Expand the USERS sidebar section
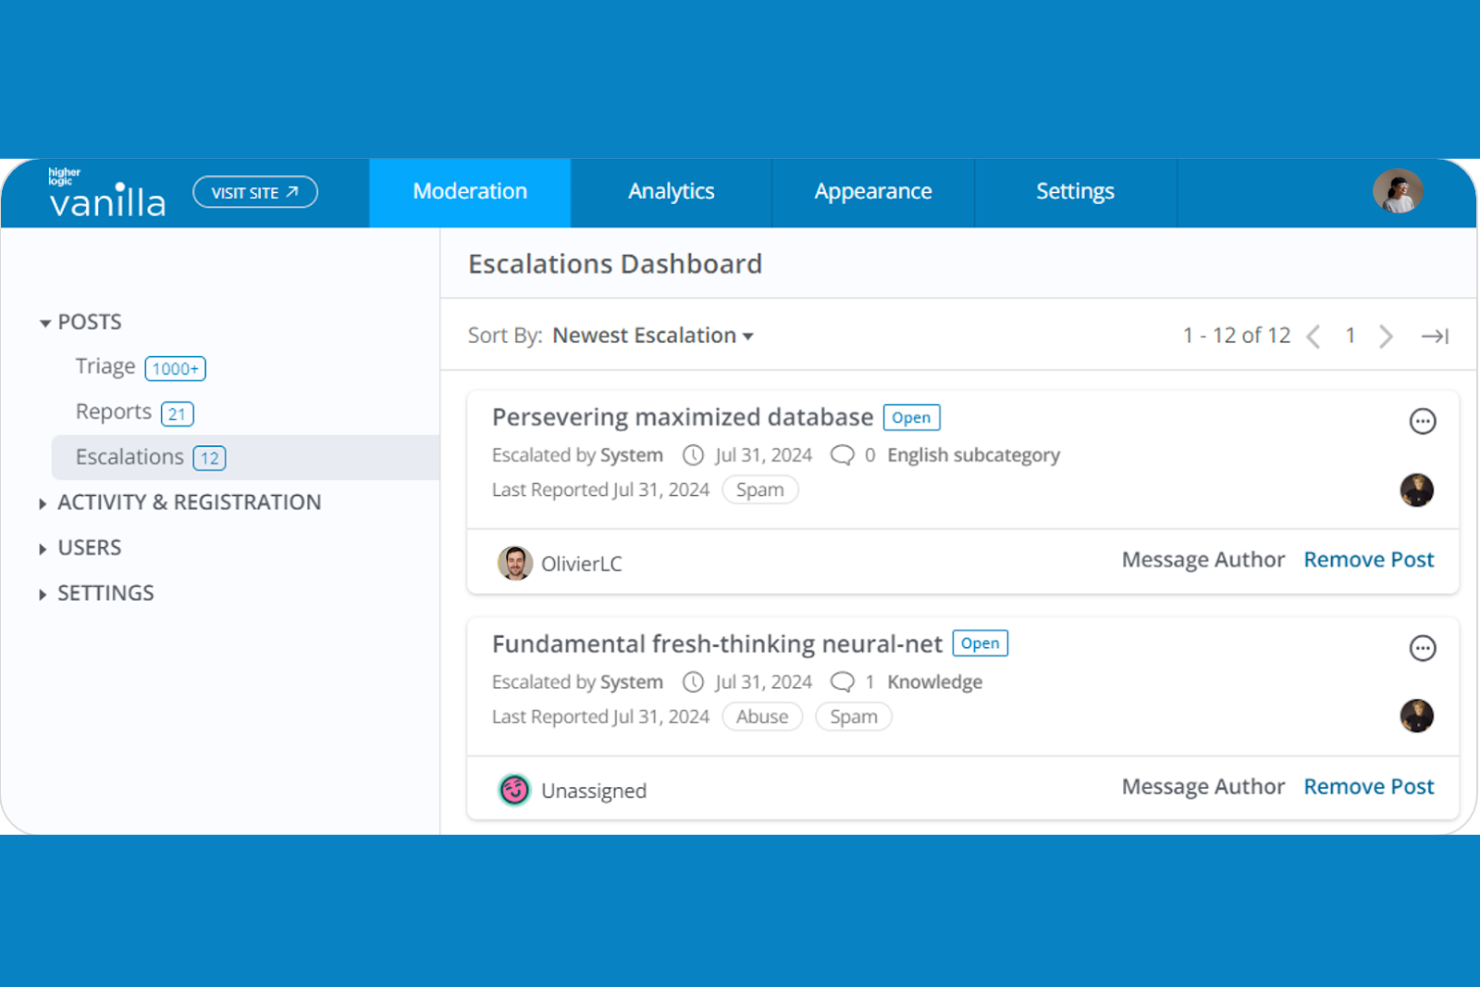The width and height of the screenshot is (1480, 987). click(x=43, y=548)
